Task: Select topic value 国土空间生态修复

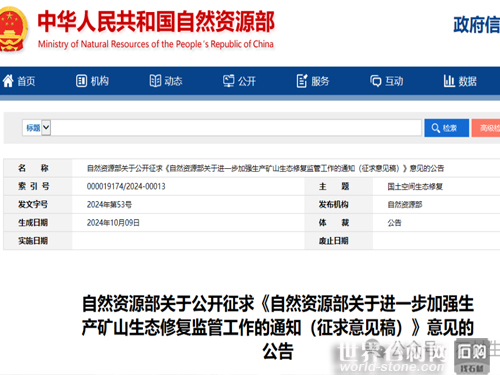Action: point(415,186)
